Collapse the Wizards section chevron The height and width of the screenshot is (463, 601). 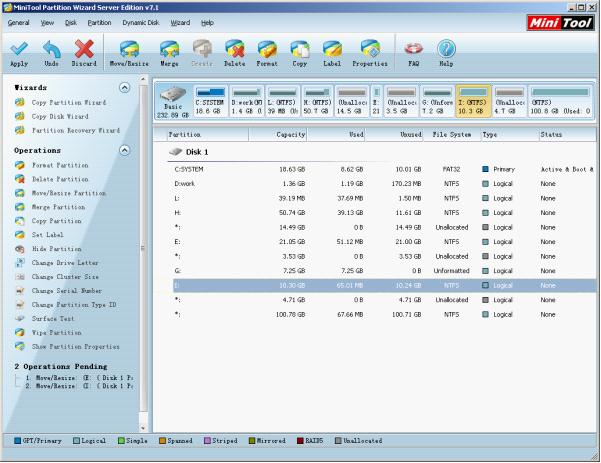point(124,88)
